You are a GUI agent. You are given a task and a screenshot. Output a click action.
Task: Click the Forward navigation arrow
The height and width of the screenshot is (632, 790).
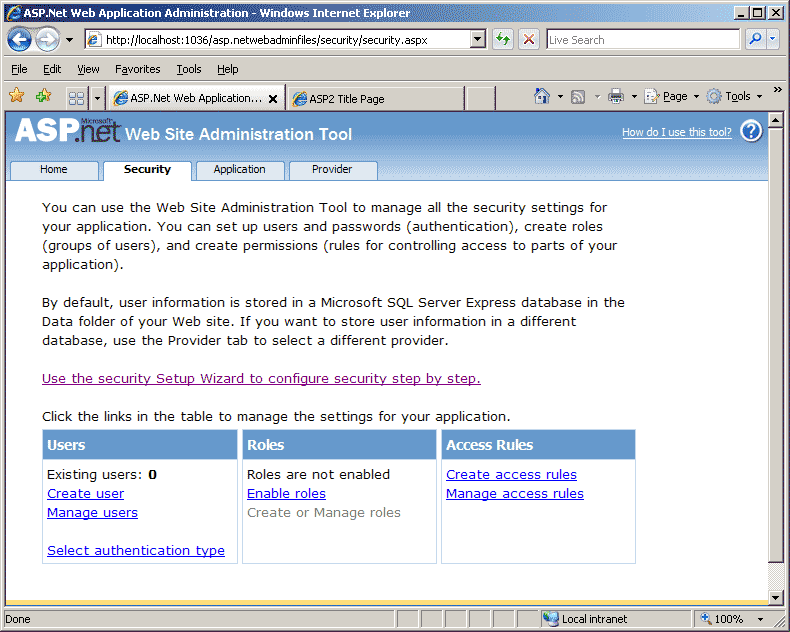(47, 39)
